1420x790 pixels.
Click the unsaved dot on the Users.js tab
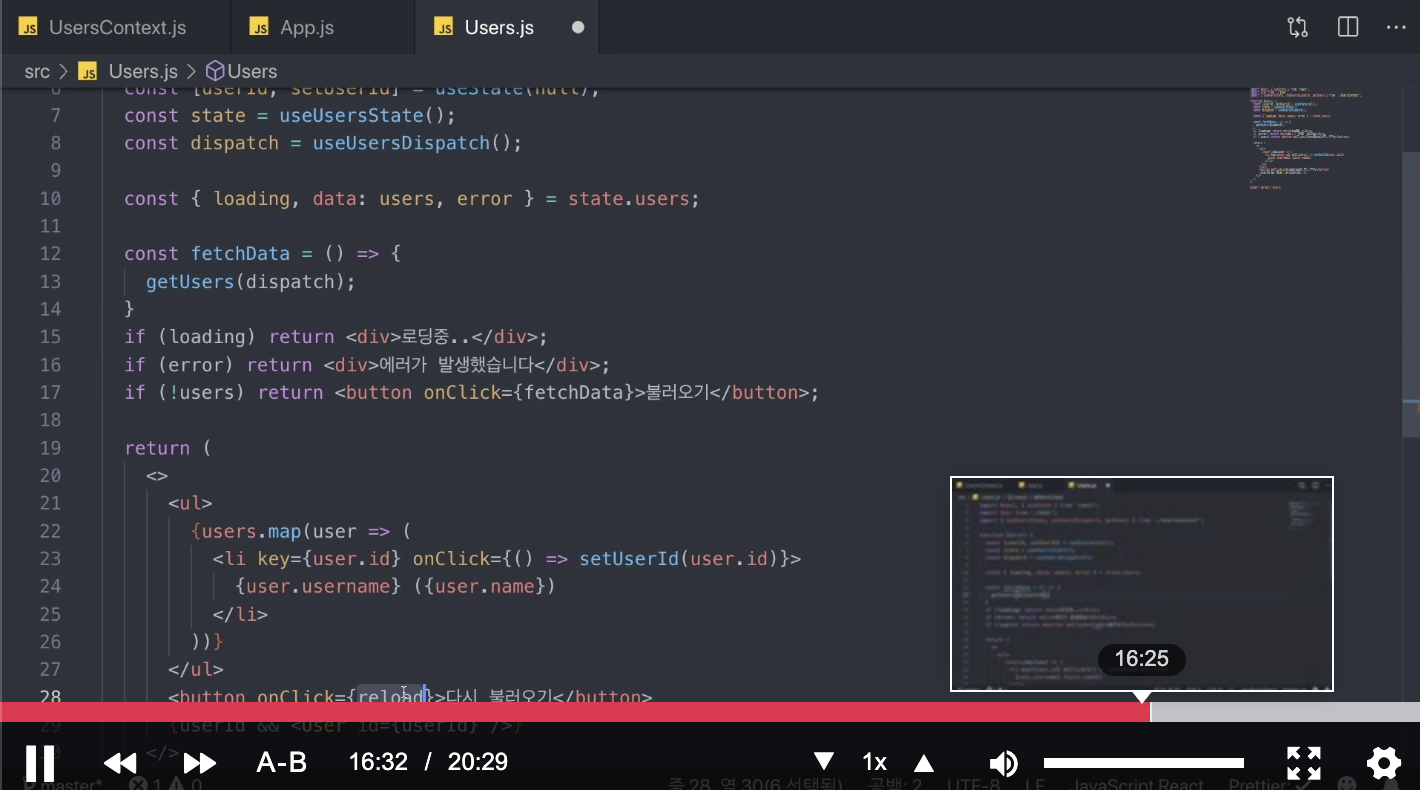coord(578,27)
